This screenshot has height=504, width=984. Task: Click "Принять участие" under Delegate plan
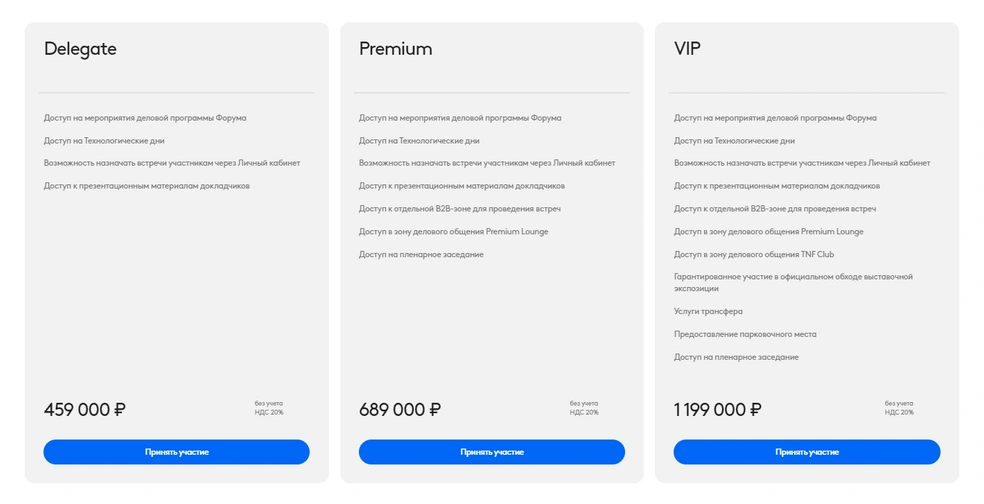pyautogui.click(x=176, y=452)
